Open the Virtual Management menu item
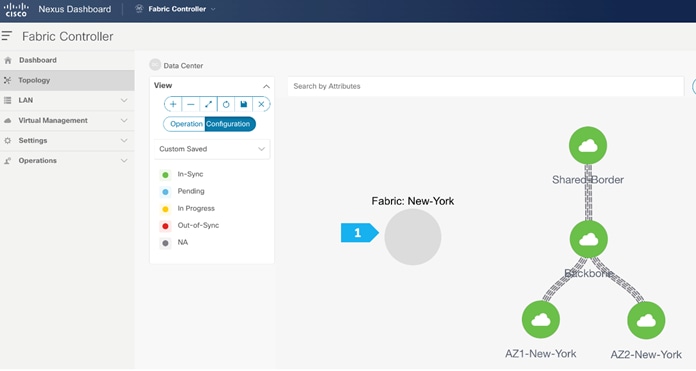696x371 pixels. pos(67,121)
